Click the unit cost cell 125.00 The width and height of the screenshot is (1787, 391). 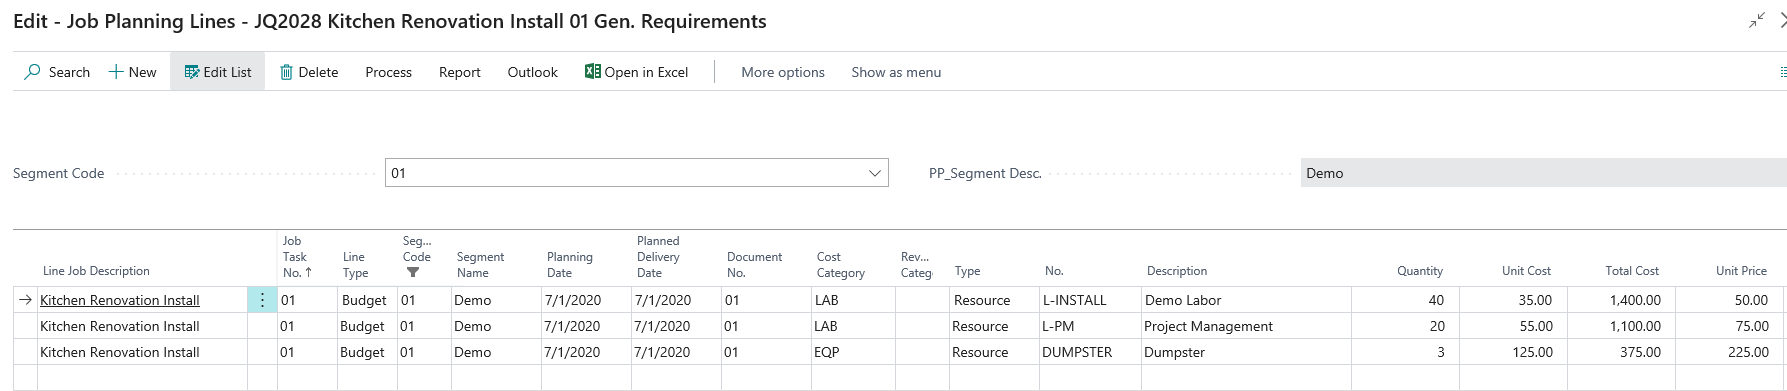click(x=1513, y=352)
